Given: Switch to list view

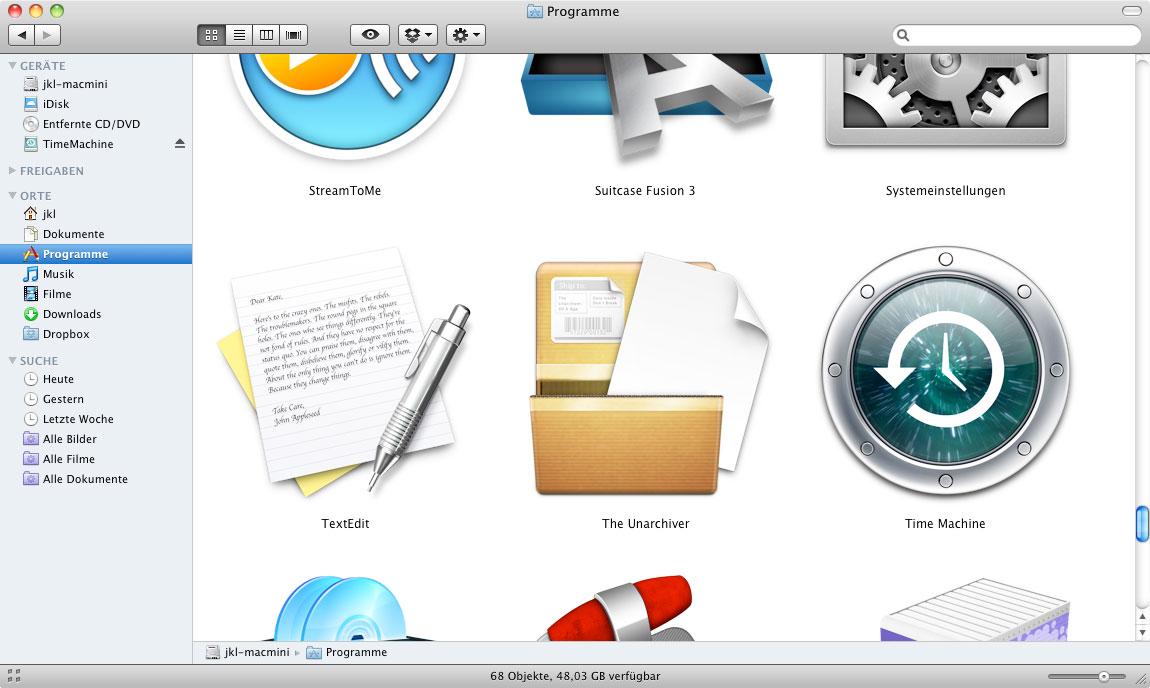Looking at the screenshot, I should pos(239,34).
